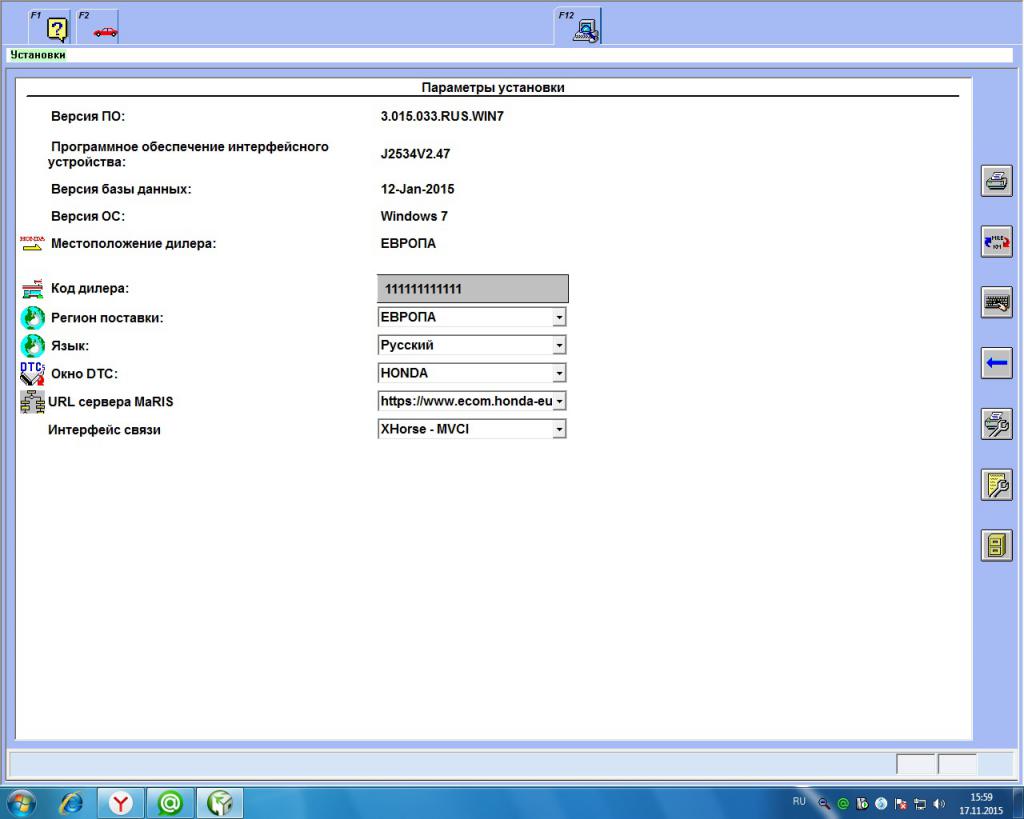The height and width of the screenshot is (819, 1024).
Task: Click the printer icon in right sidebar
Action: (x=996, y=182)
